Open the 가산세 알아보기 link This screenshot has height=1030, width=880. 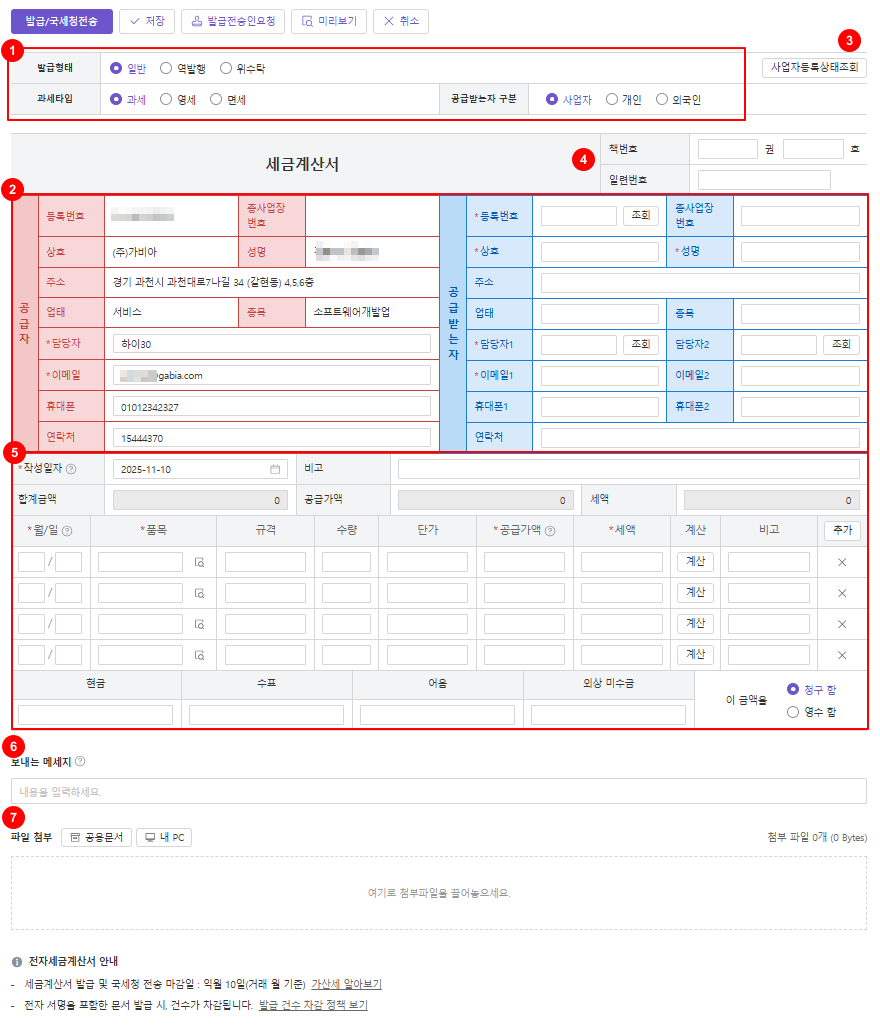[346, 984]
